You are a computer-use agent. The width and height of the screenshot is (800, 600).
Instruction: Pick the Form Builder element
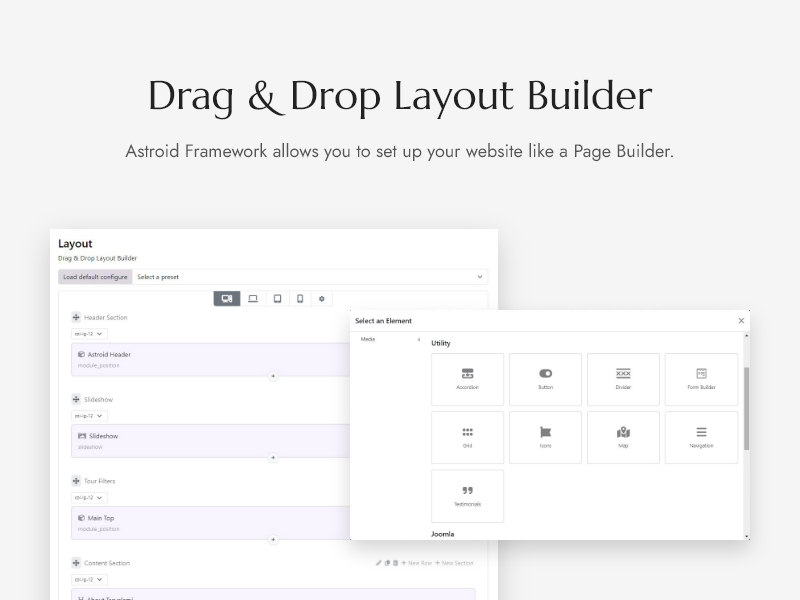pyautogui.click(x=701, y=379)
